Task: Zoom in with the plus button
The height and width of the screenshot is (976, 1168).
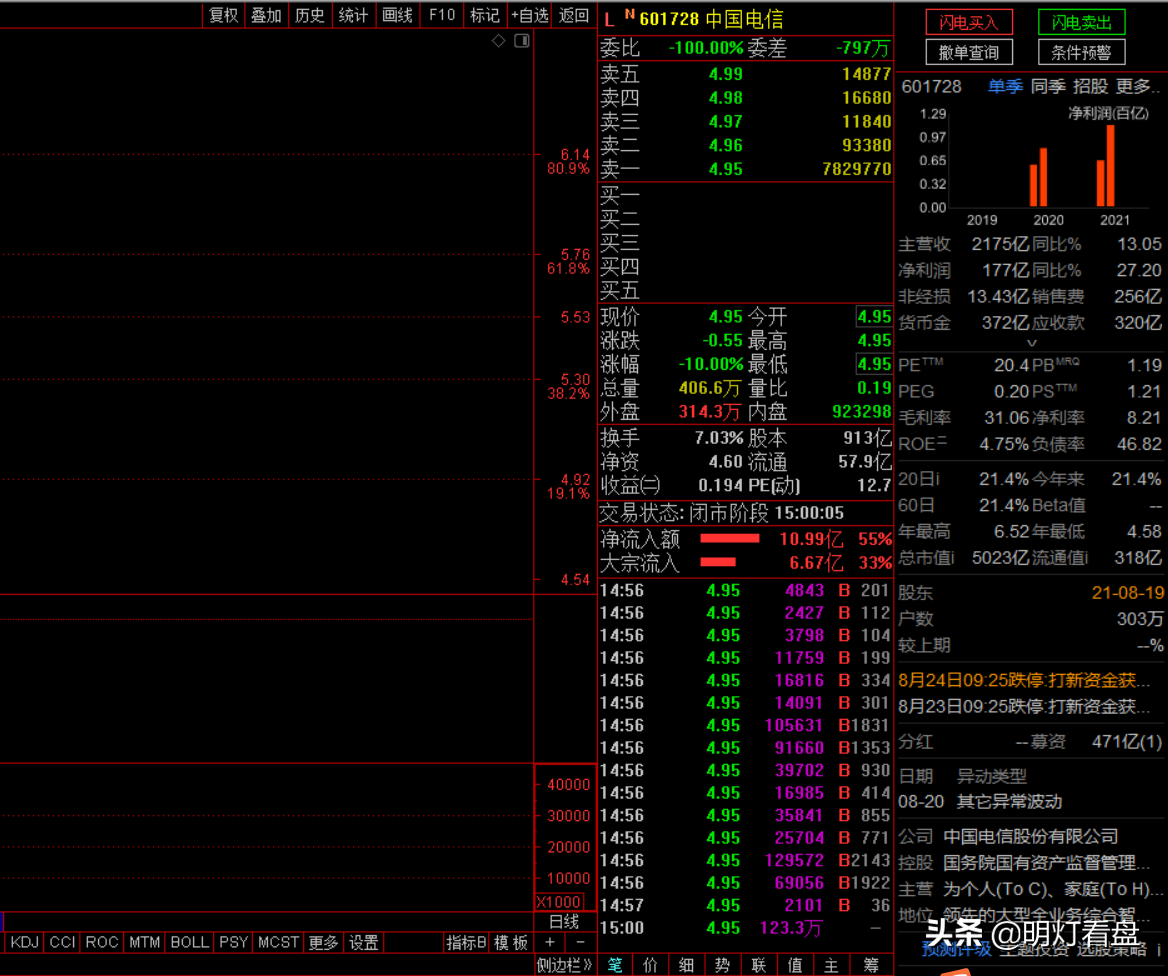Action: 550,942
